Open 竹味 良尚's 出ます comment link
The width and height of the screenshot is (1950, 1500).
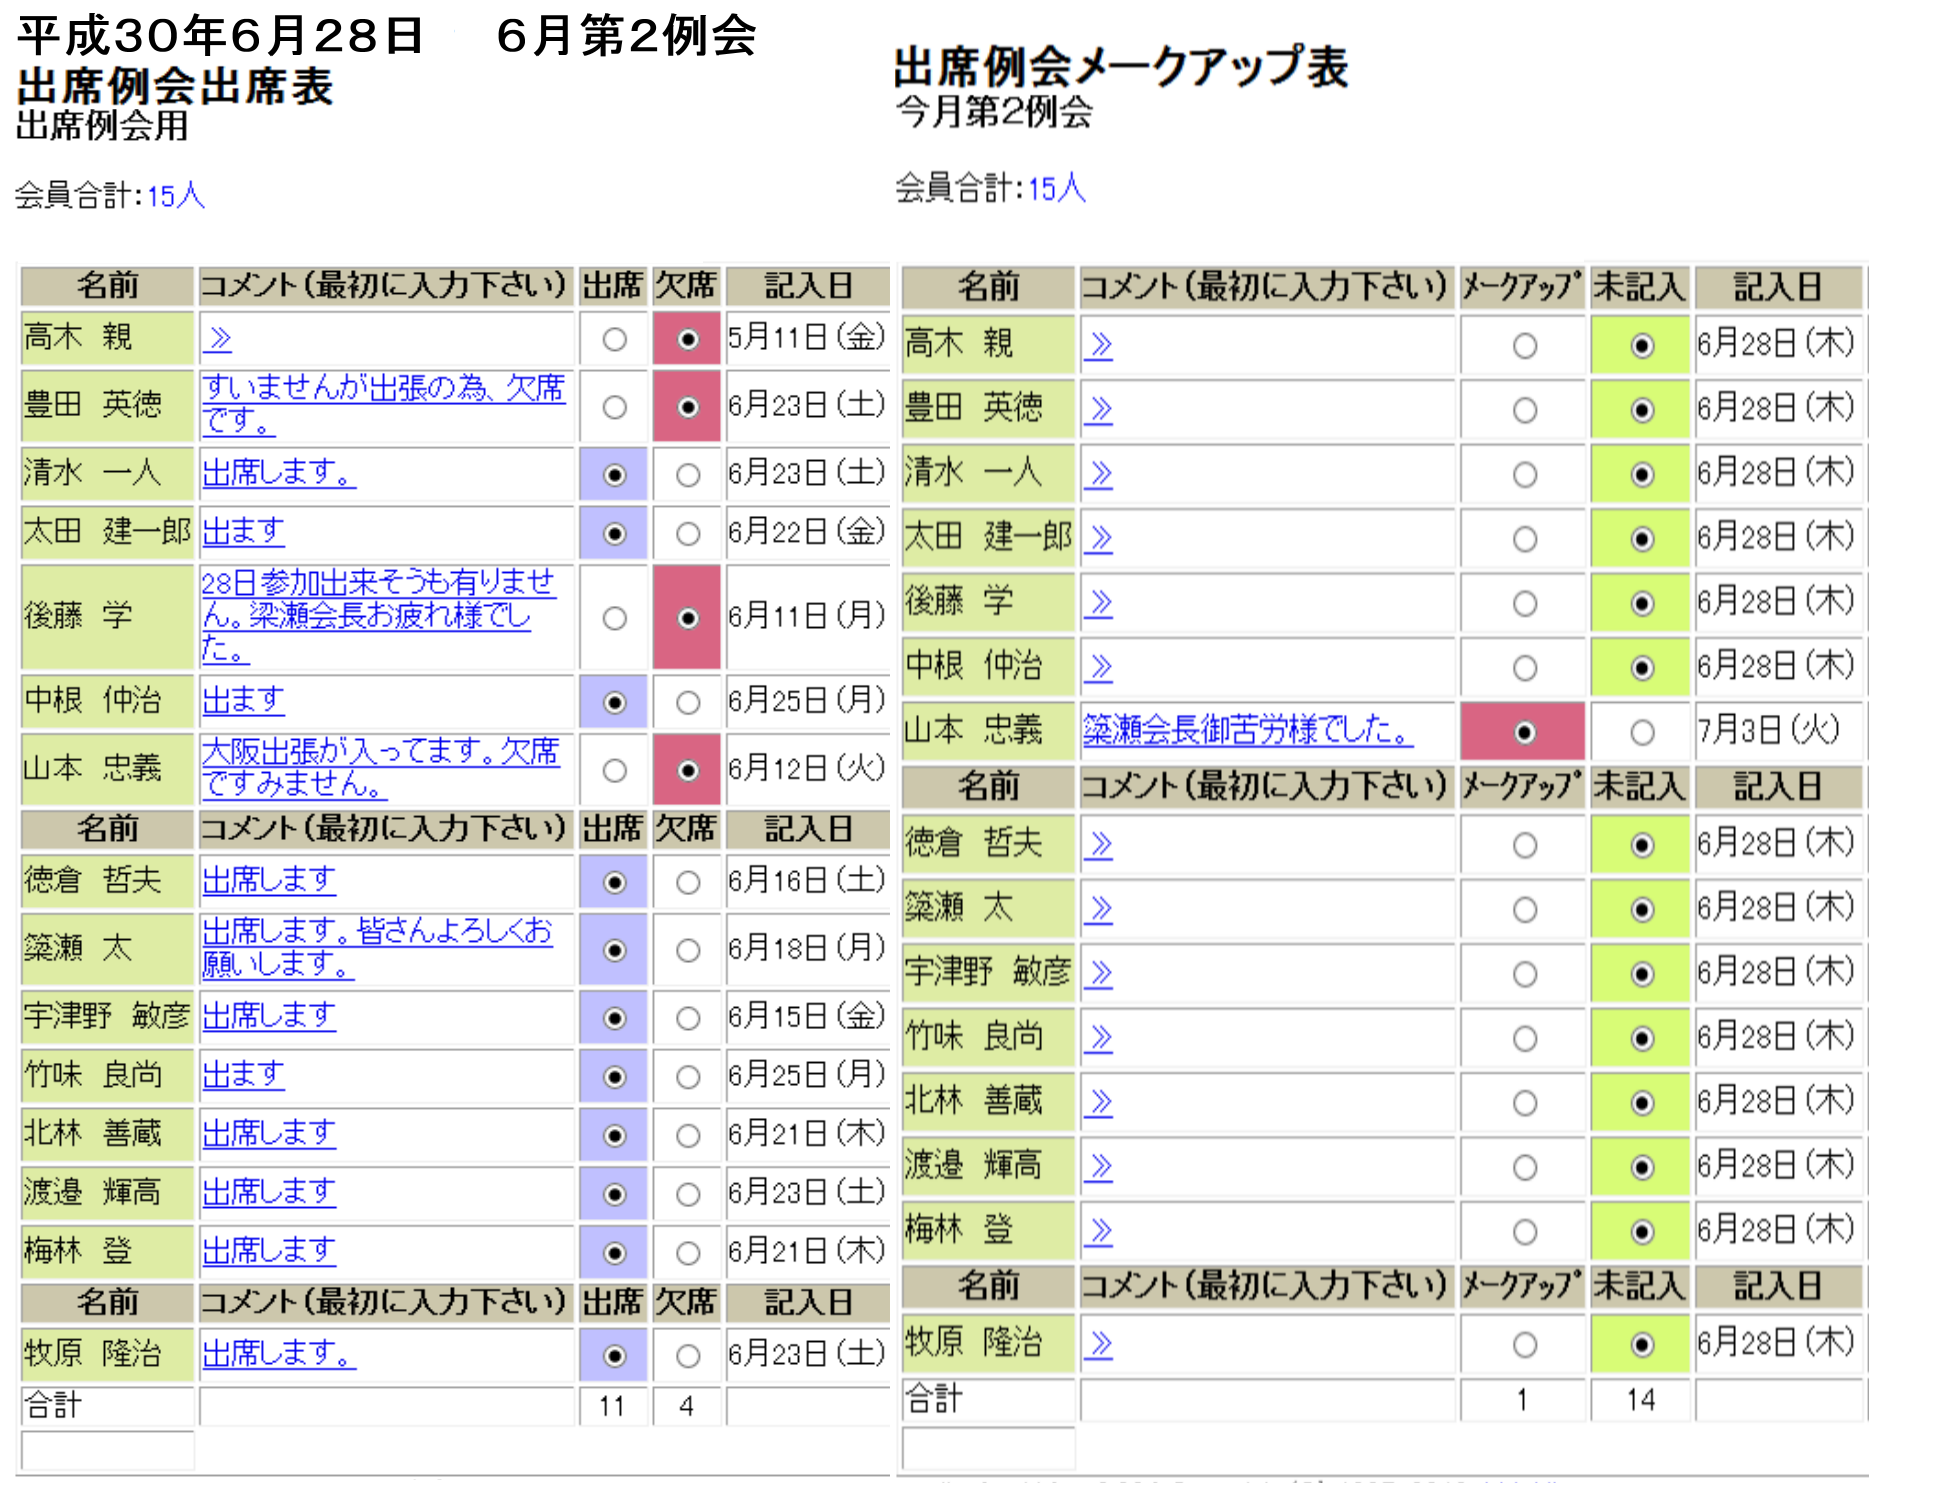(x=243, y=1075)
